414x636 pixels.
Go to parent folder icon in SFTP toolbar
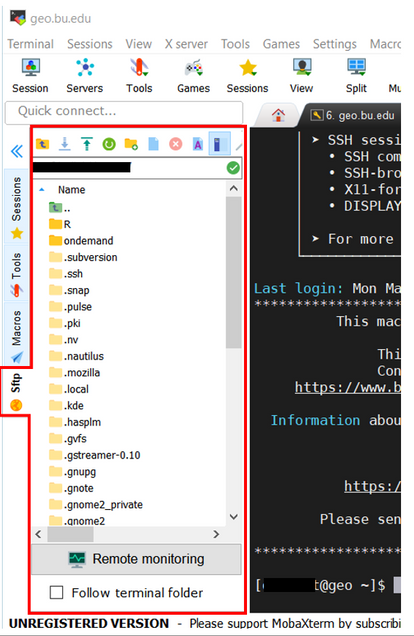(43, 144)
